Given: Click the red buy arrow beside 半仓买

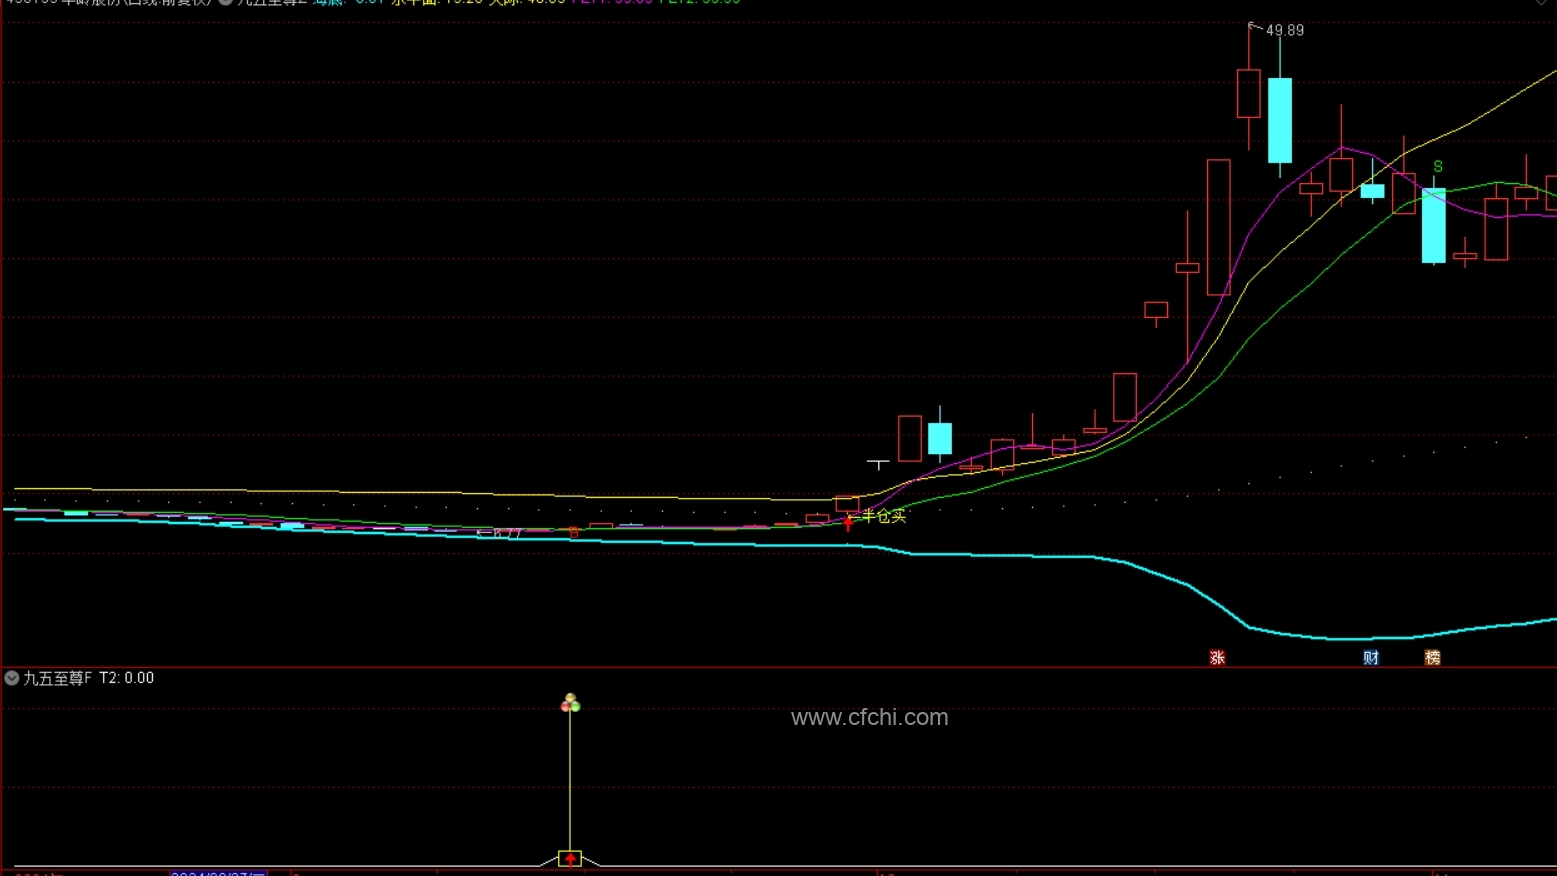Looking at the screenshot, I should click(x=848, y=522).
